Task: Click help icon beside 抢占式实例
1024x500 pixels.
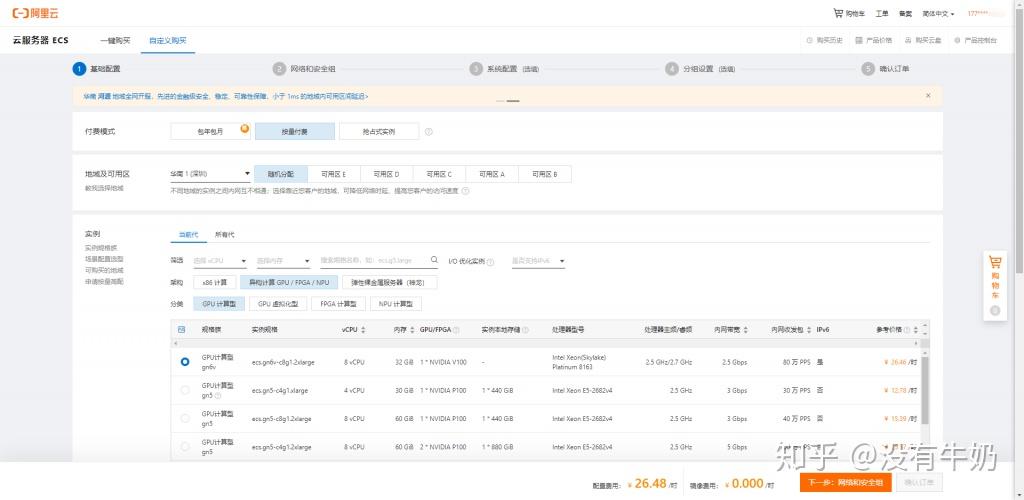Action: point(428,132)
